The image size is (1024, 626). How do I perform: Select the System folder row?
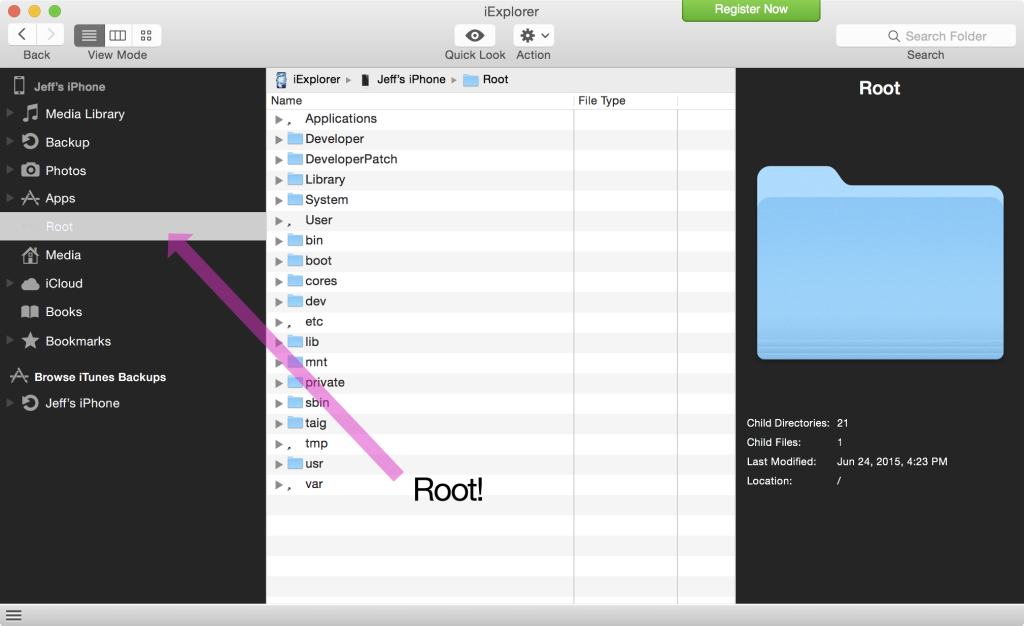pos(327,200)
